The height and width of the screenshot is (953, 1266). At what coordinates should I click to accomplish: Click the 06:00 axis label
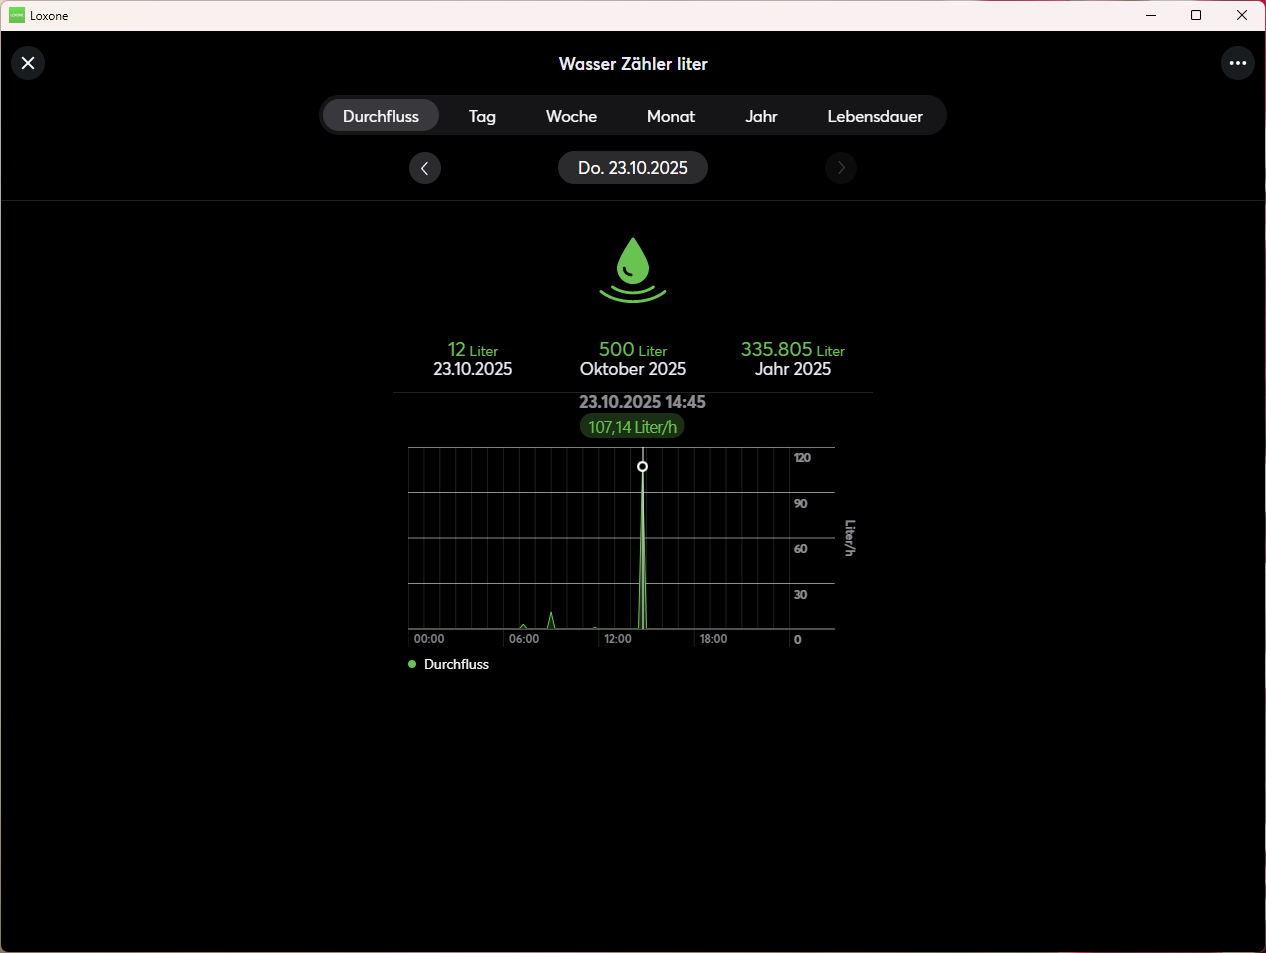[524, 639]
